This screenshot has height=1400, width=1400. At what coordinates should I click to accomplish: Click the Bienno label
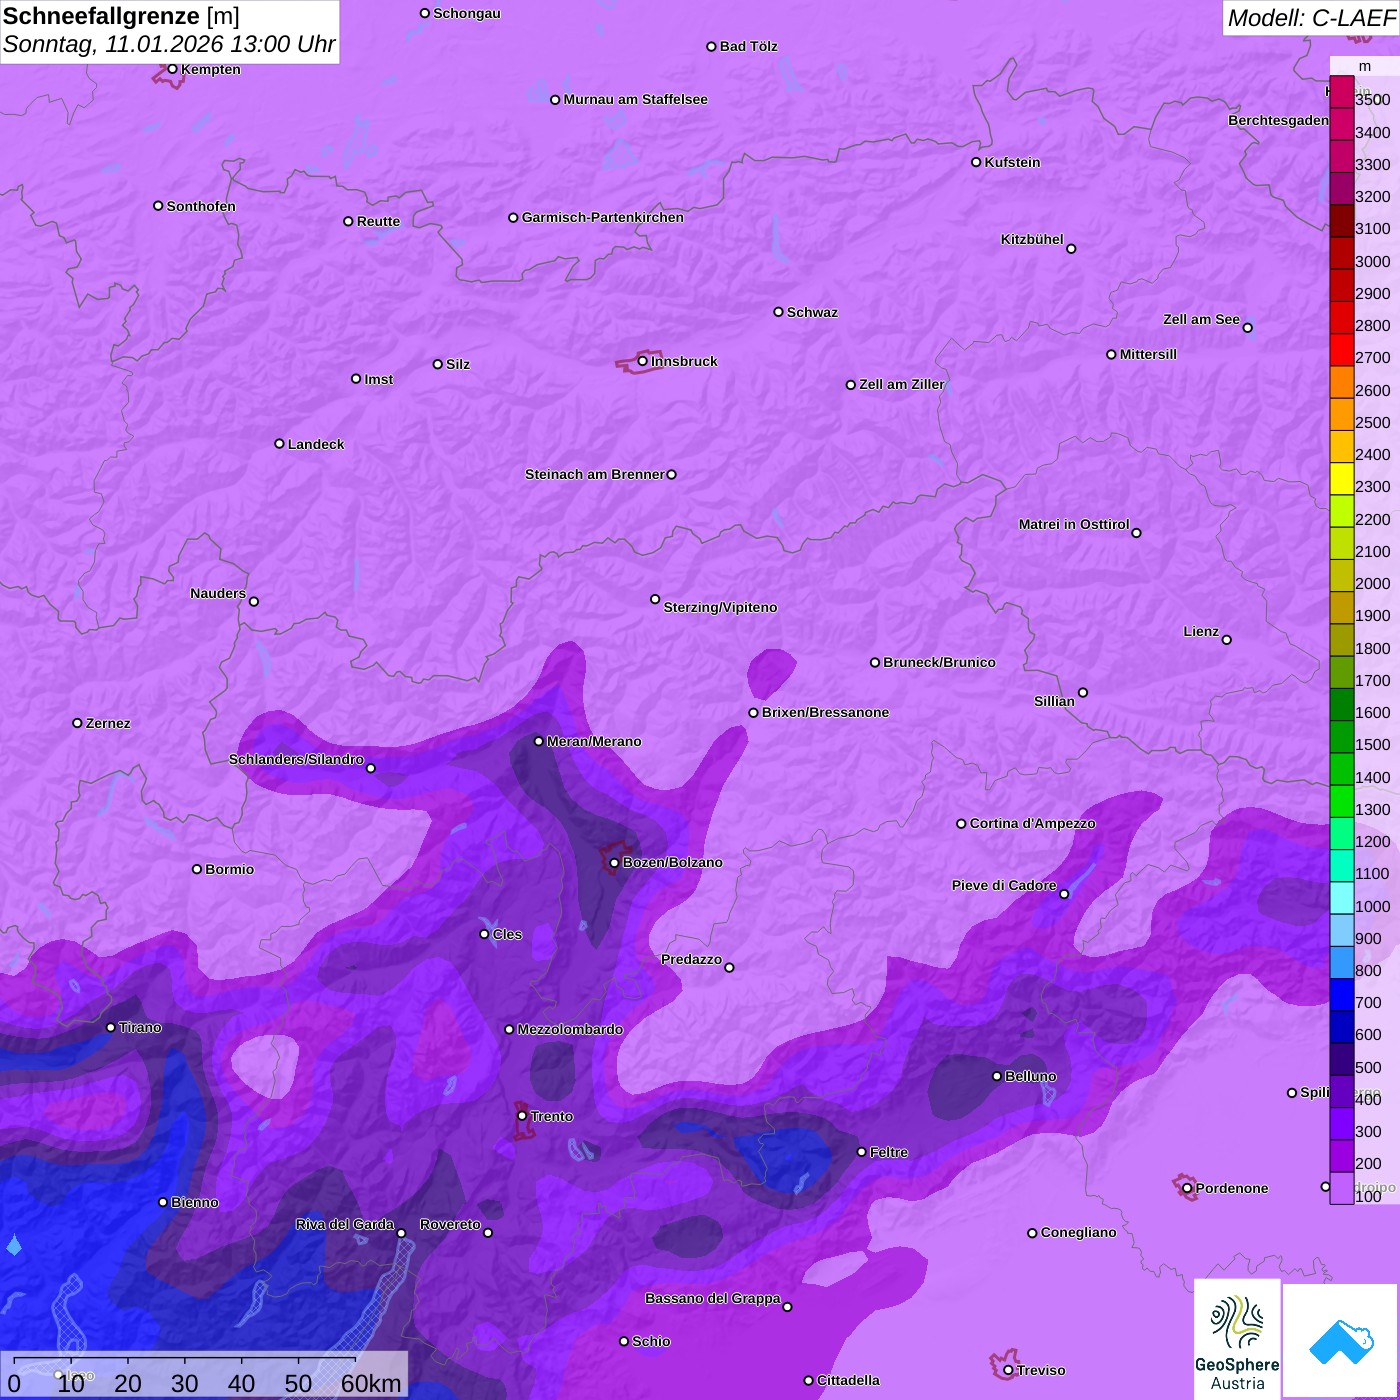pyautogui.click(x=194, y=1202)
